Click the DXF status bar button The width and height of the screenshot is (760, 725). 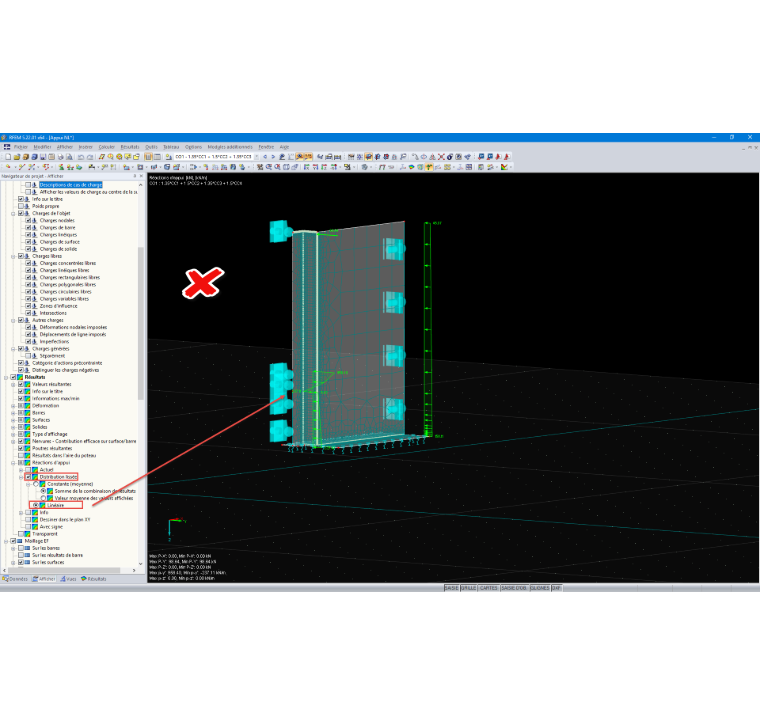[556, 588]
